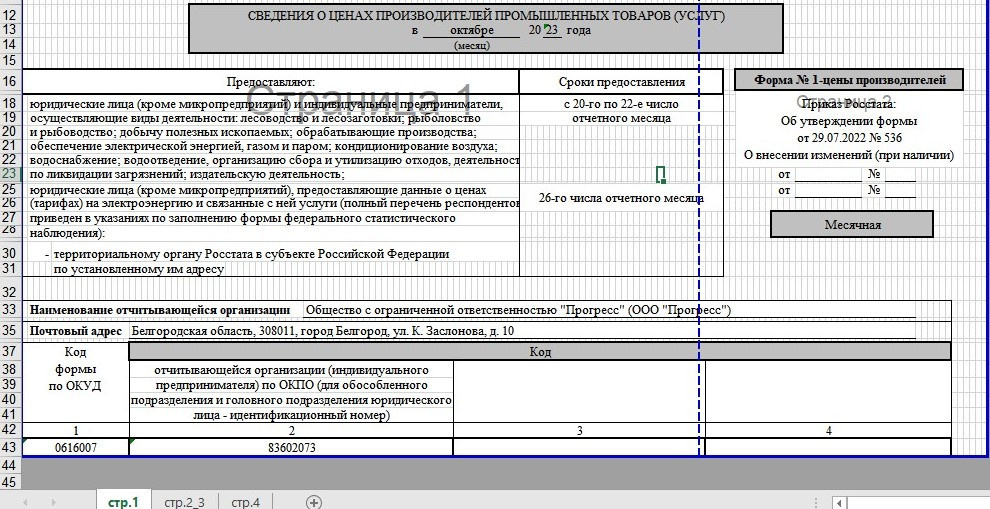
Task: Select the title 'СВЕДЕНИЯ О ЦЕНАХ ПРОИЗВОДИТЕЛЕЙ' cell
Action: pos(486,16)
